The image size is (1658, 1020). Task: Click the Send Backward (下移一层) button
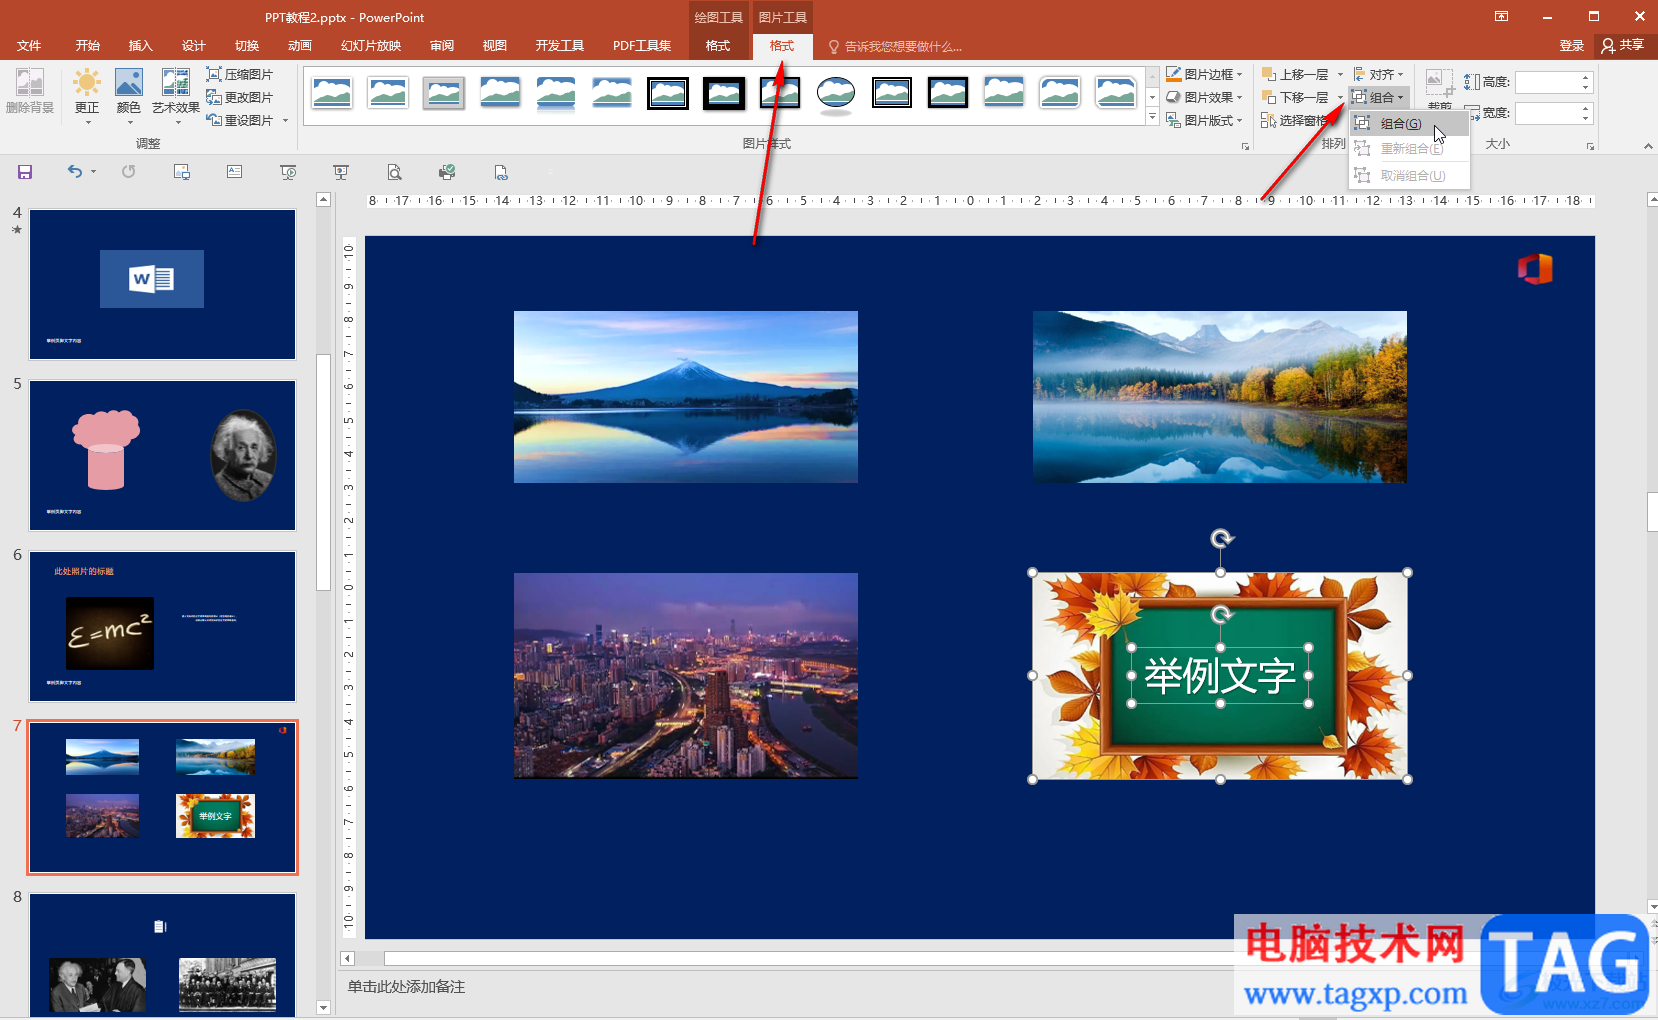coord(1294,98)
